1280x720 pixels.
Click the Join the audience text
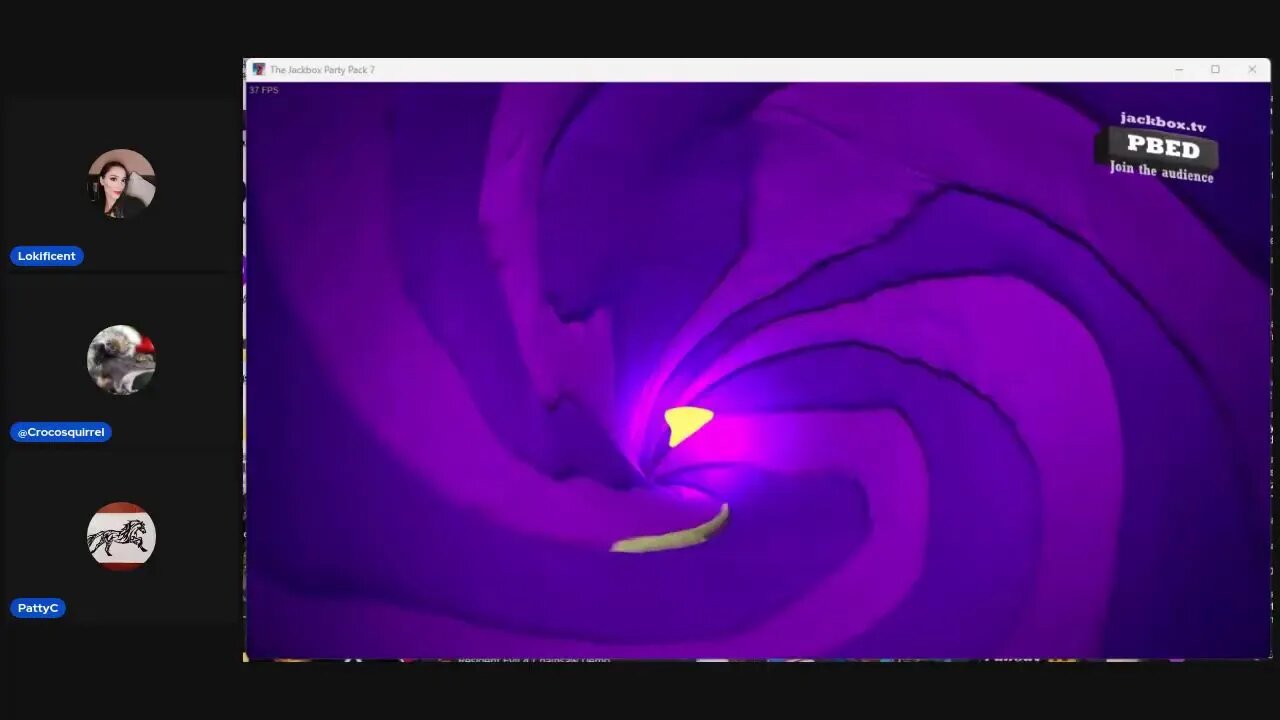[x=1161, y=171]
